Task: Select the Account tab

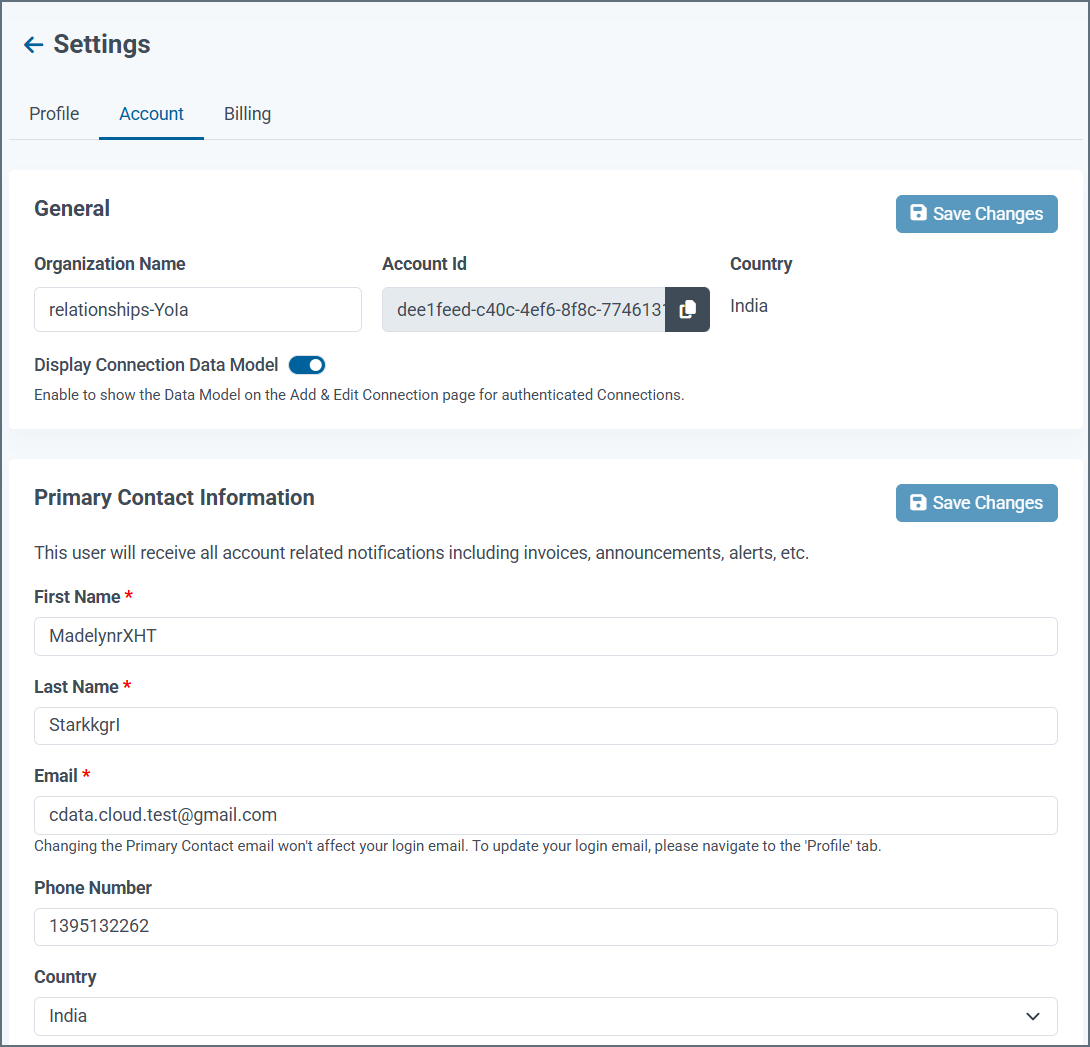Action: [x=151, y=114]
